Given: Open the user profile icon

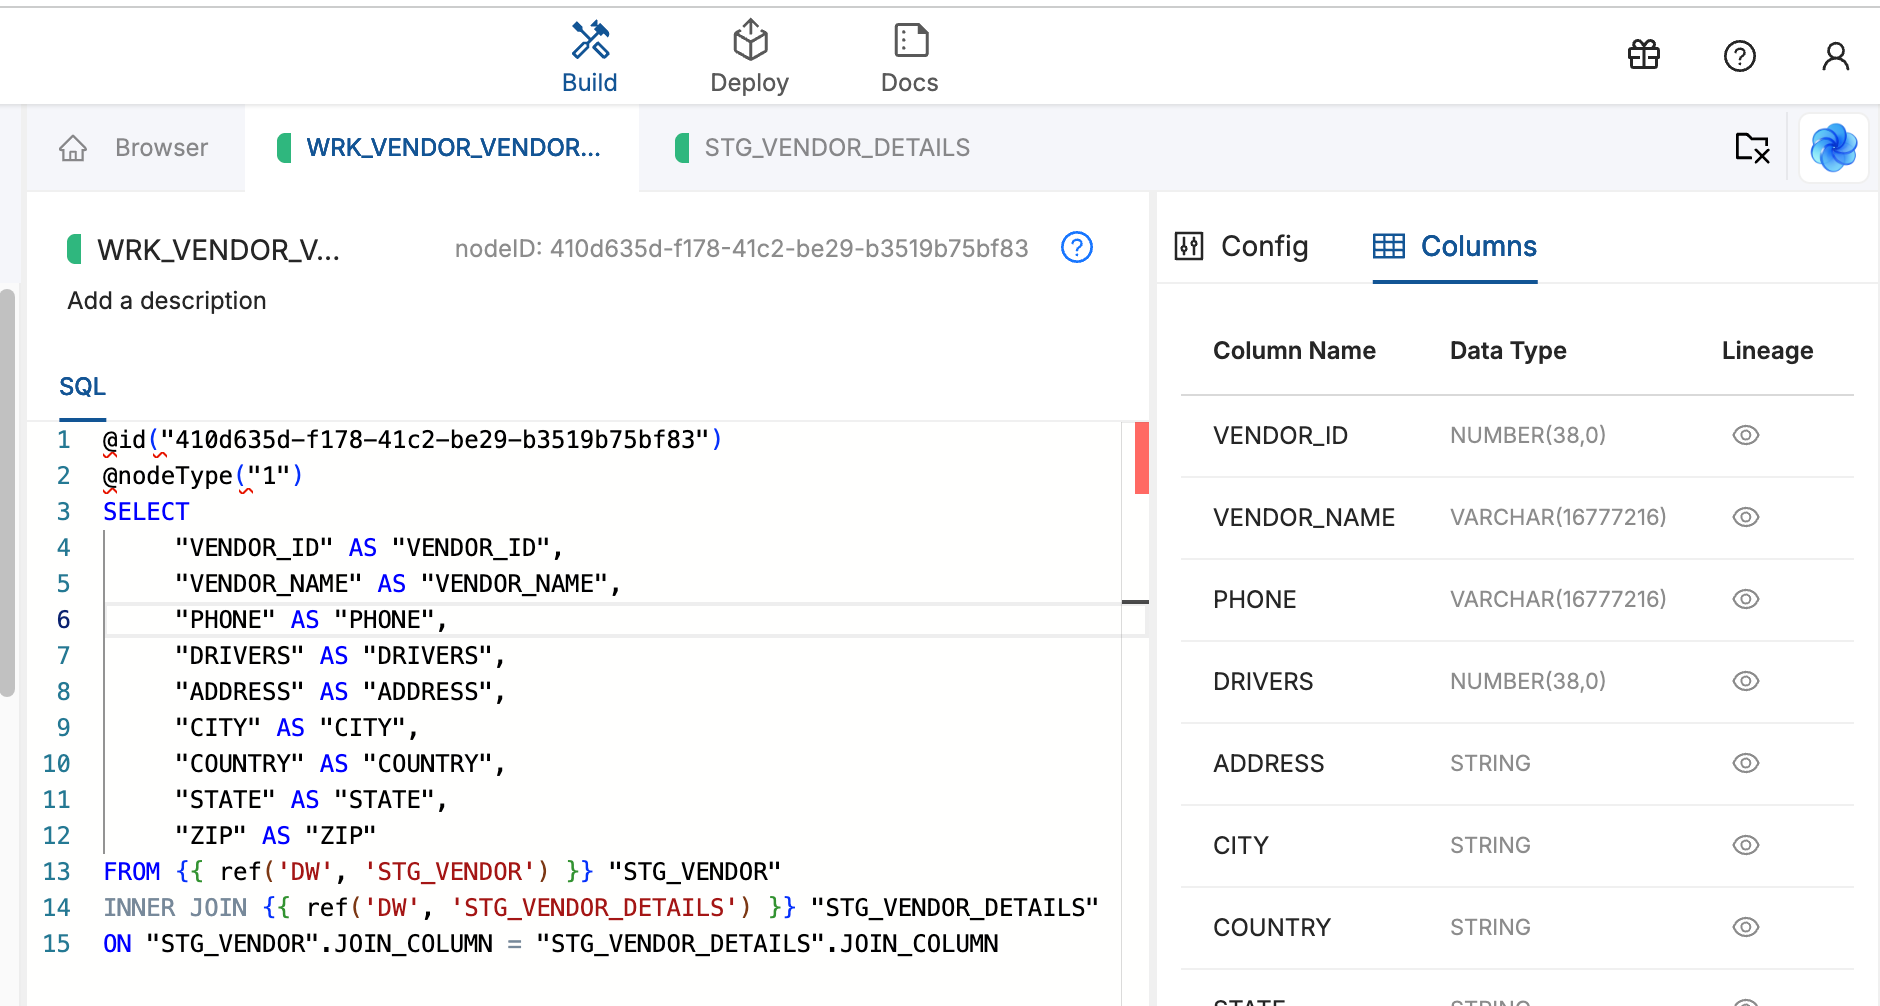Looking at the screenshot, I should point(1835,56).
